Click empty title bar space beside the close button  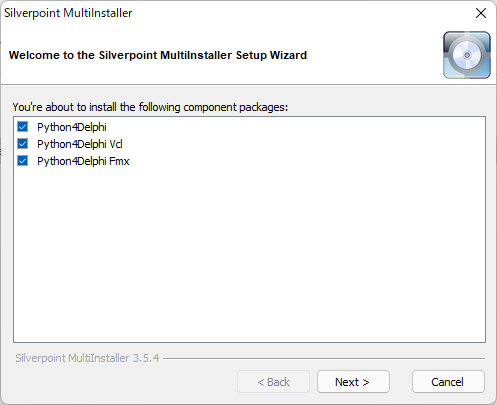300,13
